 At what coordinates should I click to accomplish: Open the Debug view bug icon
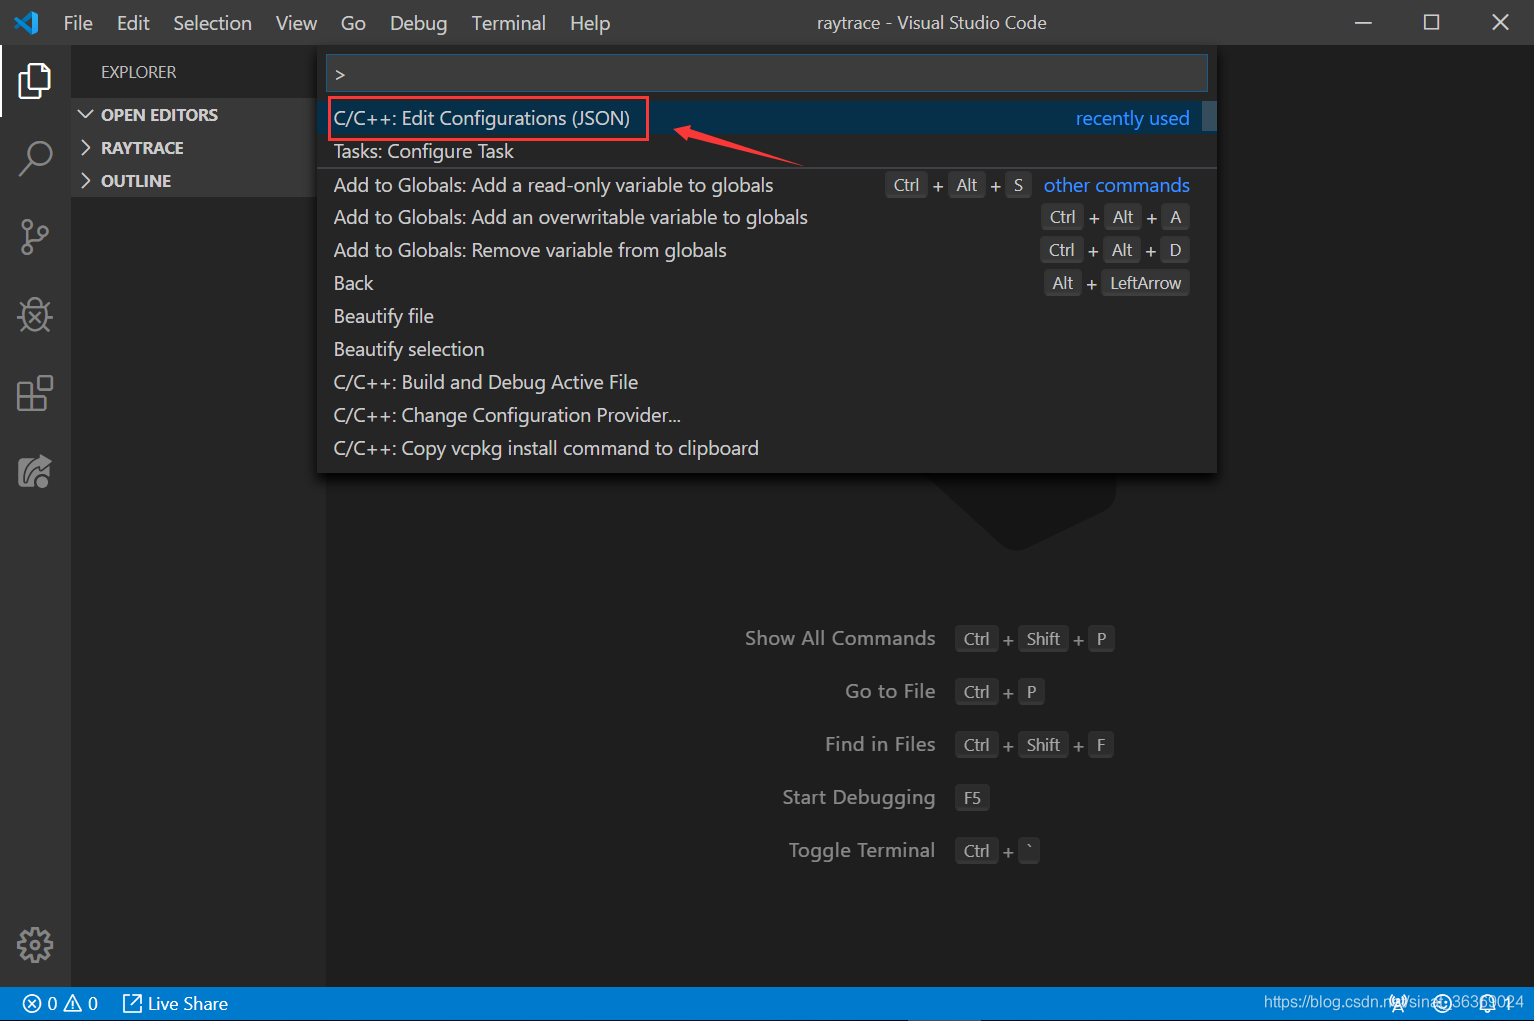tap(35, 315)
